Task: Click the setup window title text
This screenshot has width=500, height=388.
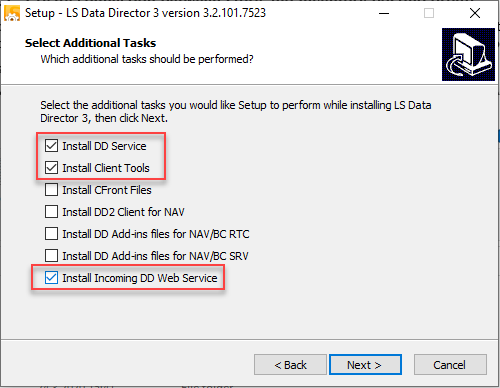Action: pyautogui.click(x=145, y=13)
